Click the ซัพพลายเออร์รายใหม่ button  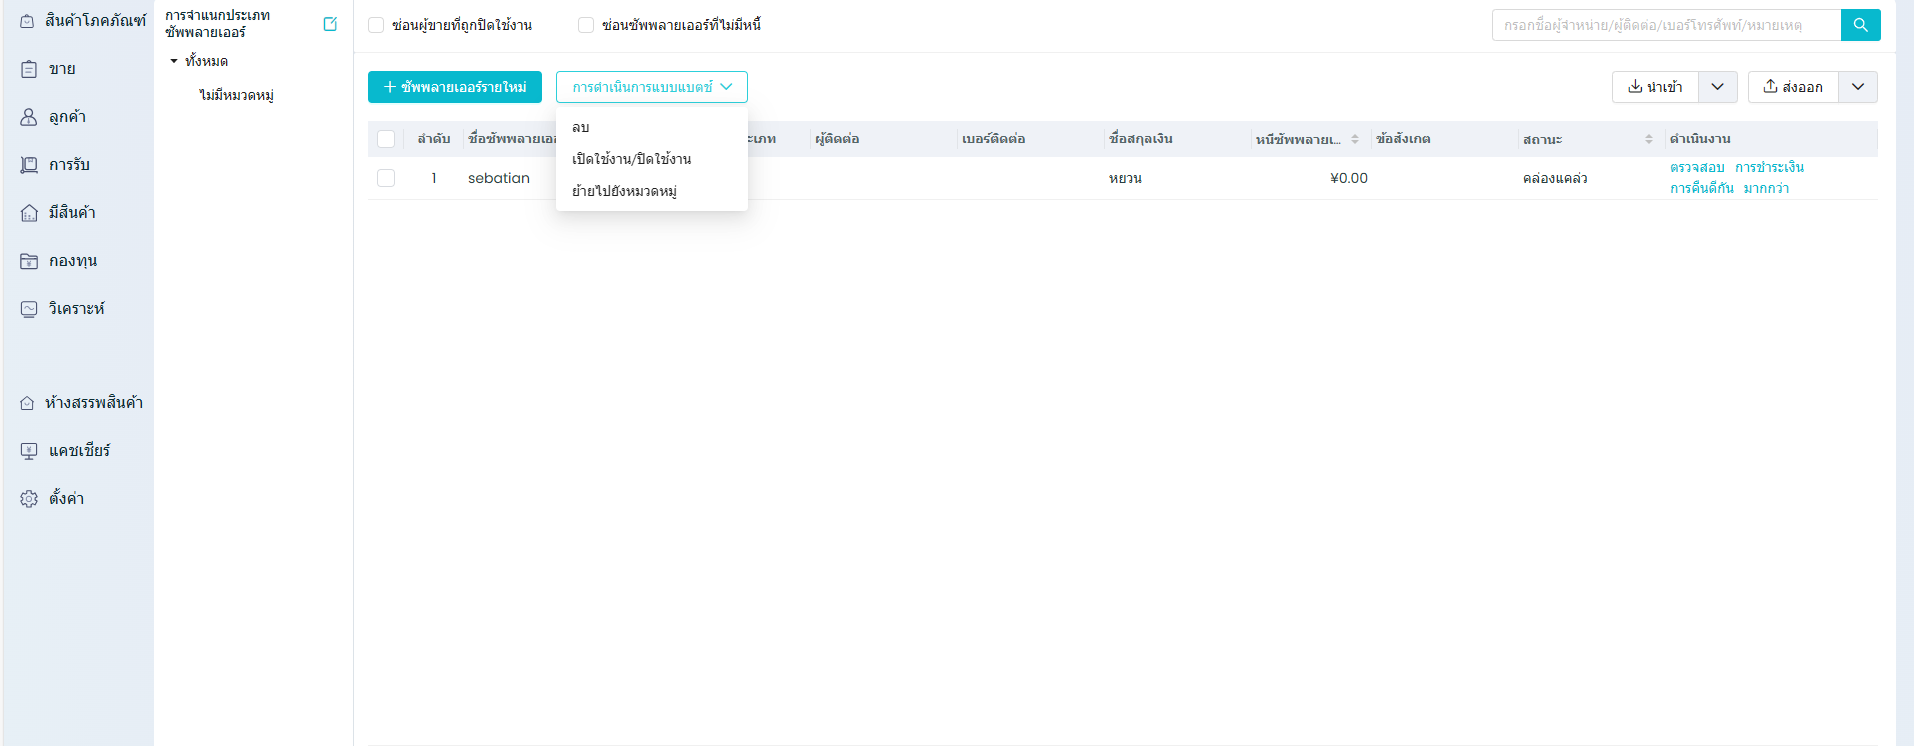click(x=455, y=87)
